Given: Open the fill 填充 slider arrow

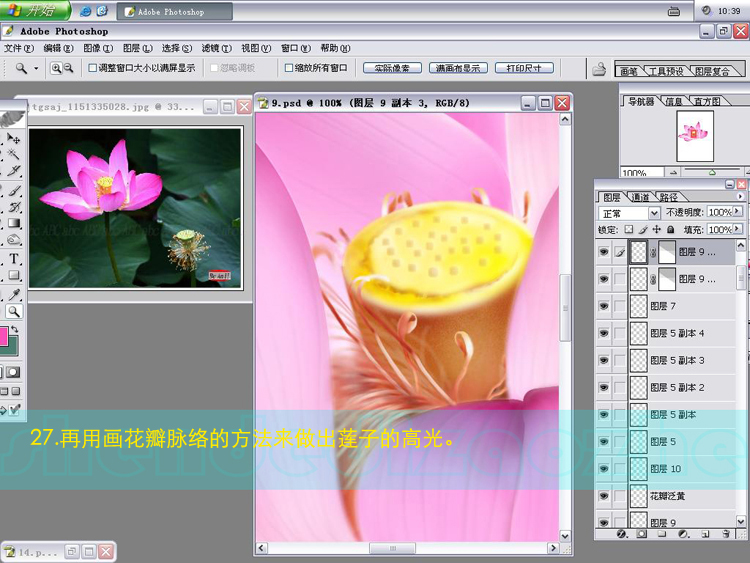Looking at the screenshot, I should [x=737, y=229].
